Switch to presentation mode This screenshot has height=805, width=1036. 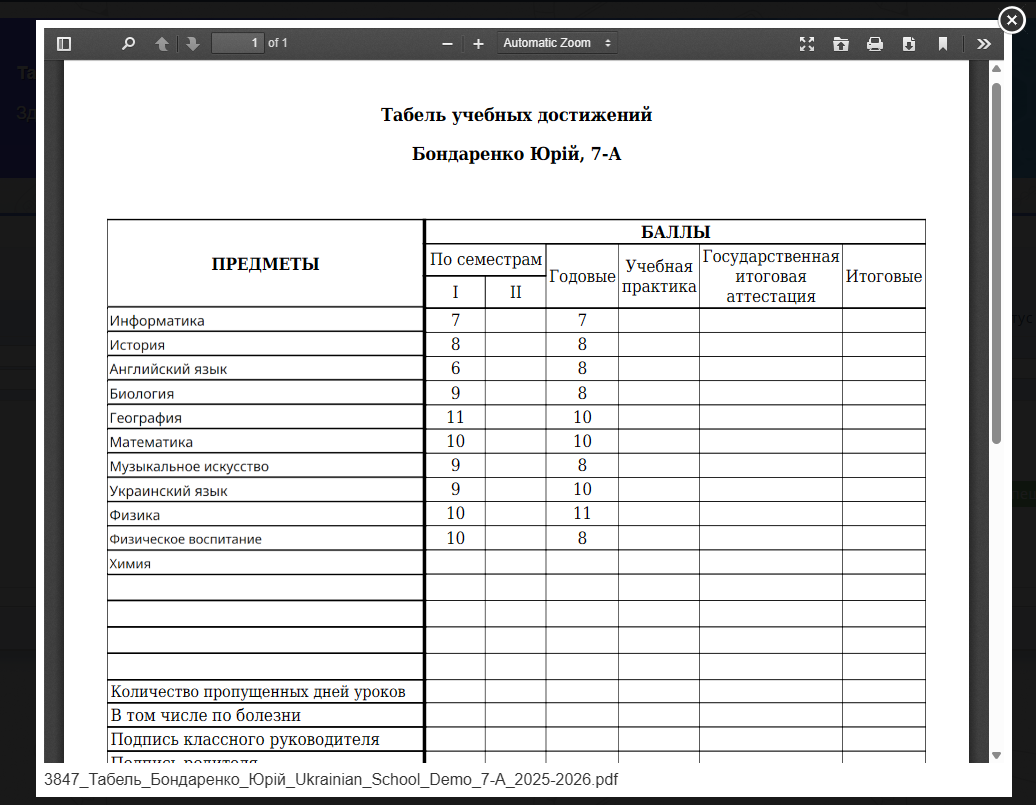(x=807, y=44)
